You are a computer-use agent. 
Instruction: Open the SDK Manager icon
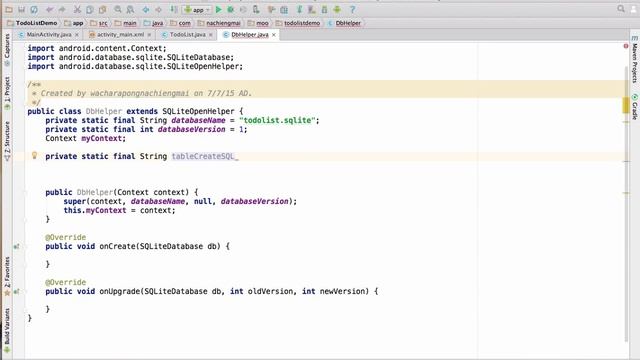pyautogui.click(x=324, y=9)
